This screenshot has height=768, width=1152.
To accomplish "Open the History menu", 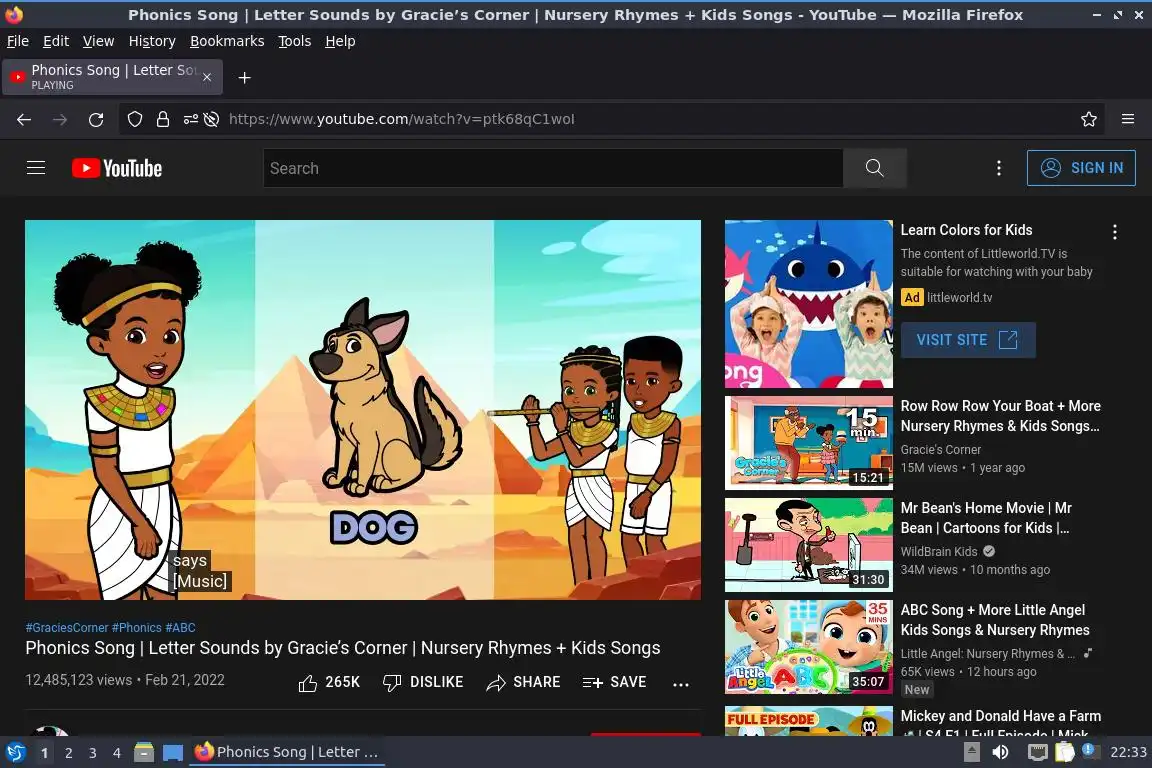I will (152, 41).
